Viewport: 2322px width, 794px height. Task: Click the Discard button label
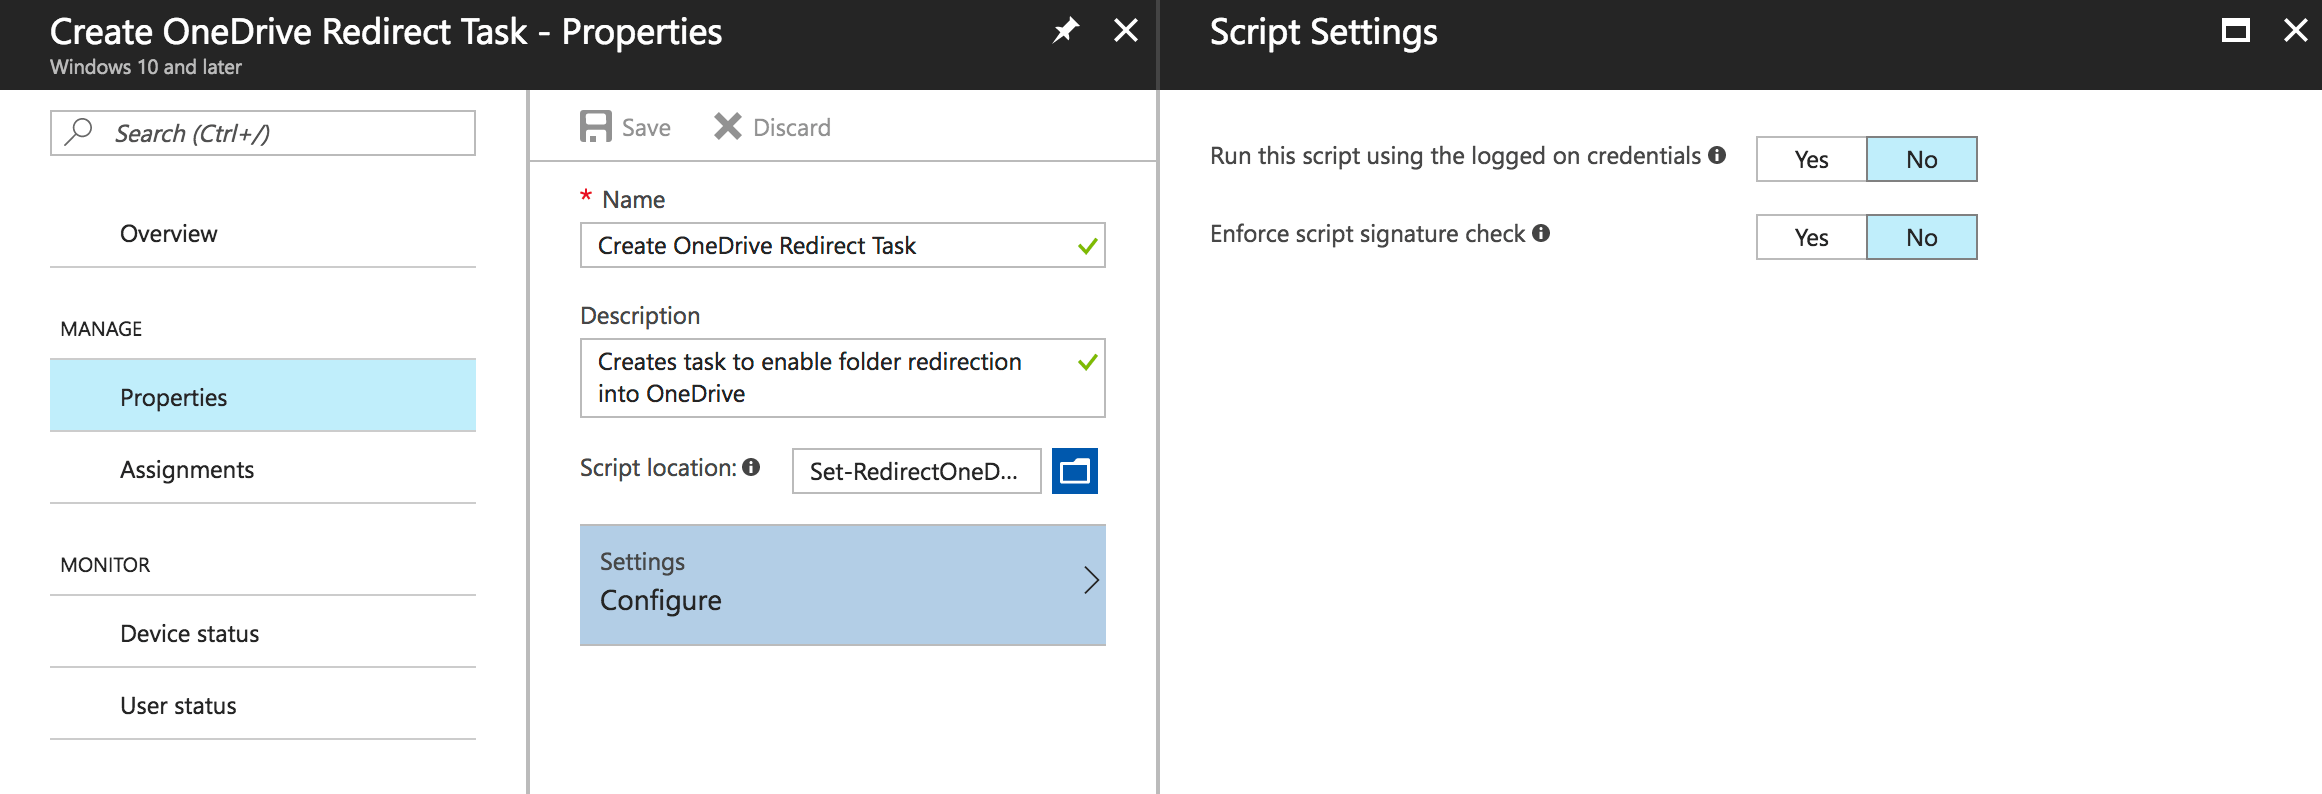click(792, 128)
